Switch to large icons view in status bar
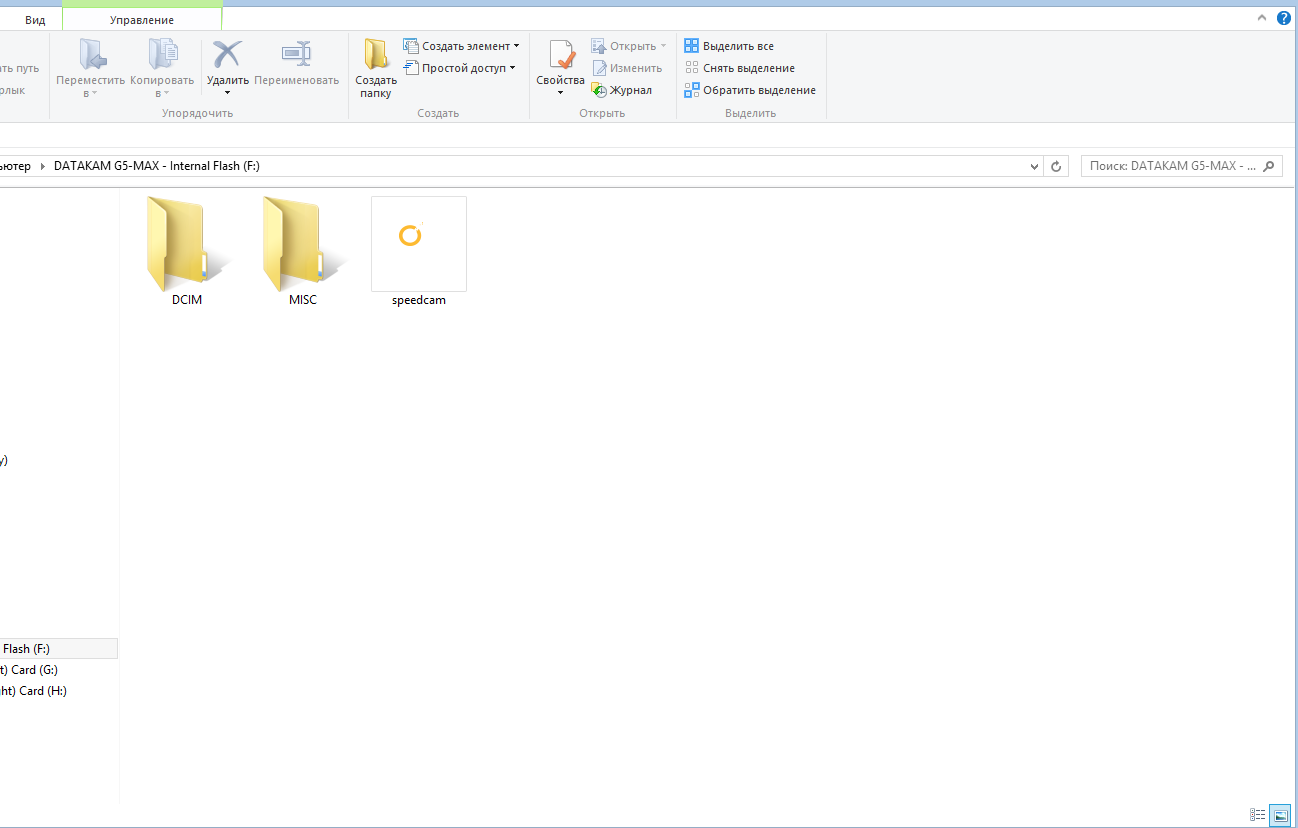1298x828 pixels. [1280, 815]
